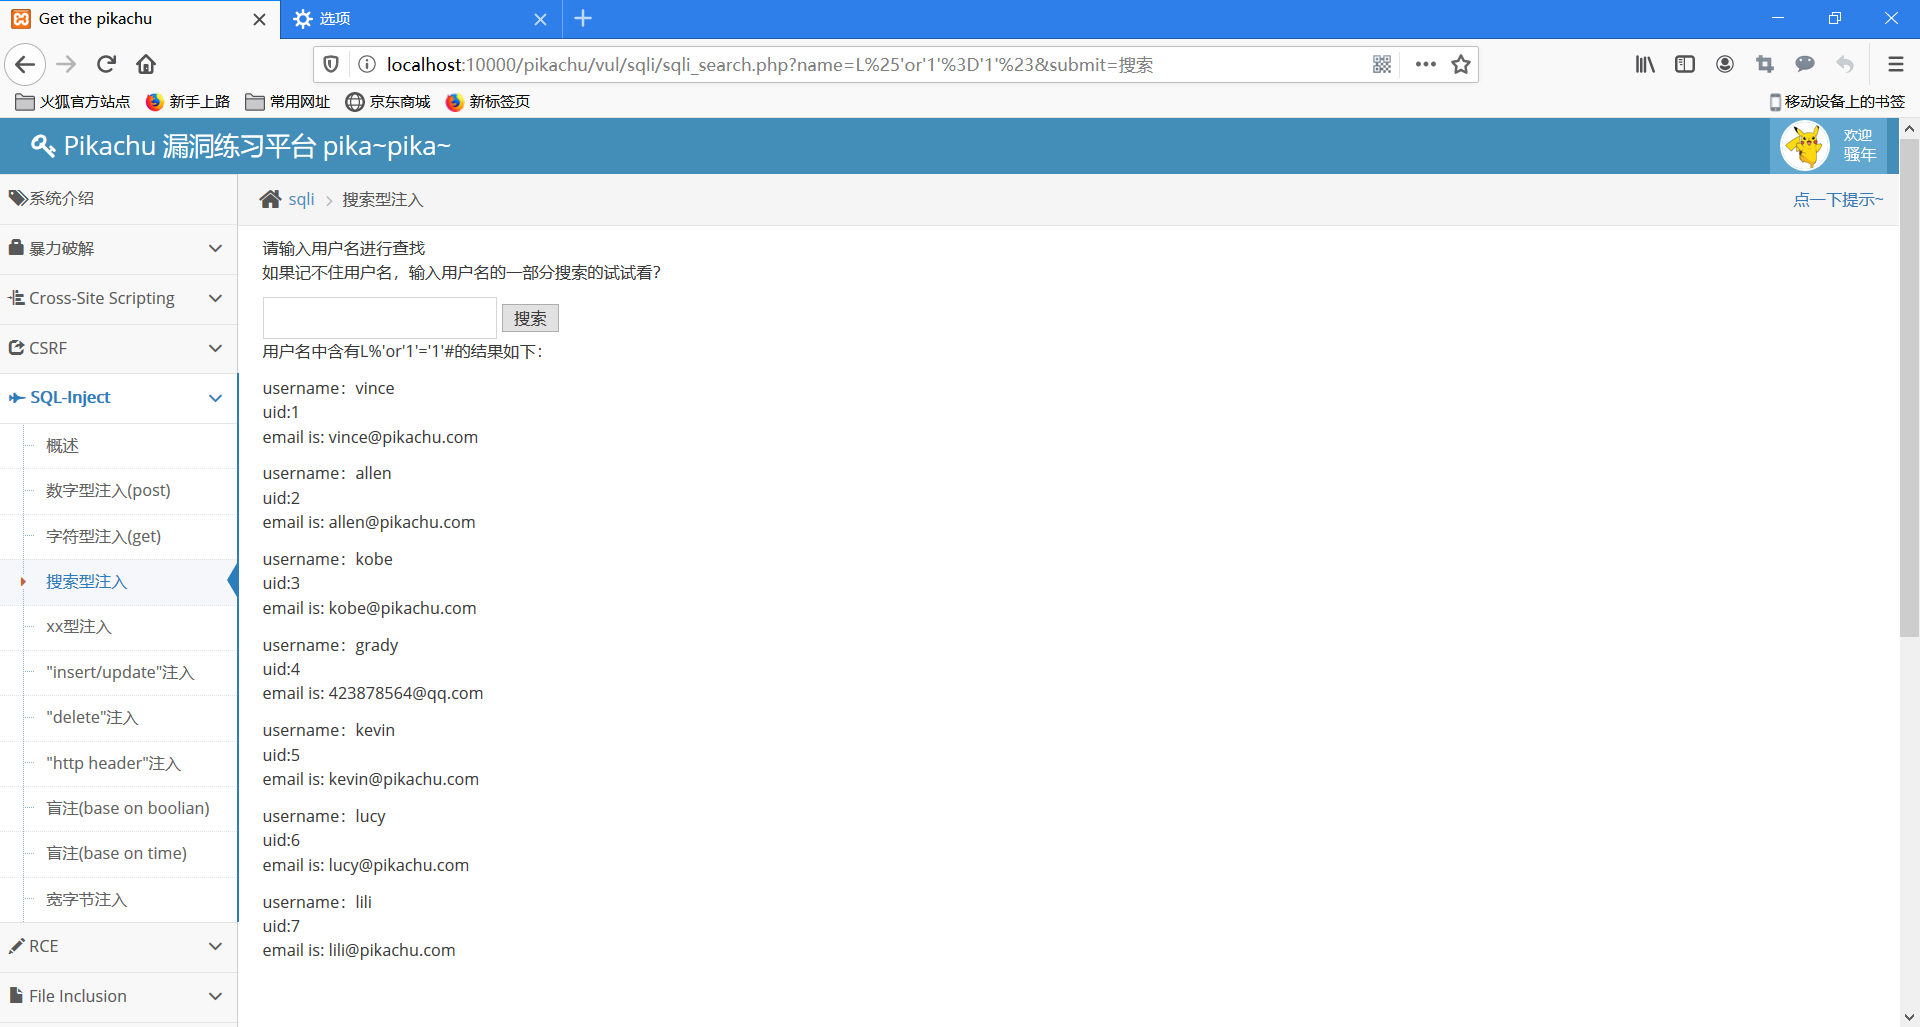Click the 搜索 submit button
The width and height of the screenshot is (1920, 1027).
coord(530,318)
